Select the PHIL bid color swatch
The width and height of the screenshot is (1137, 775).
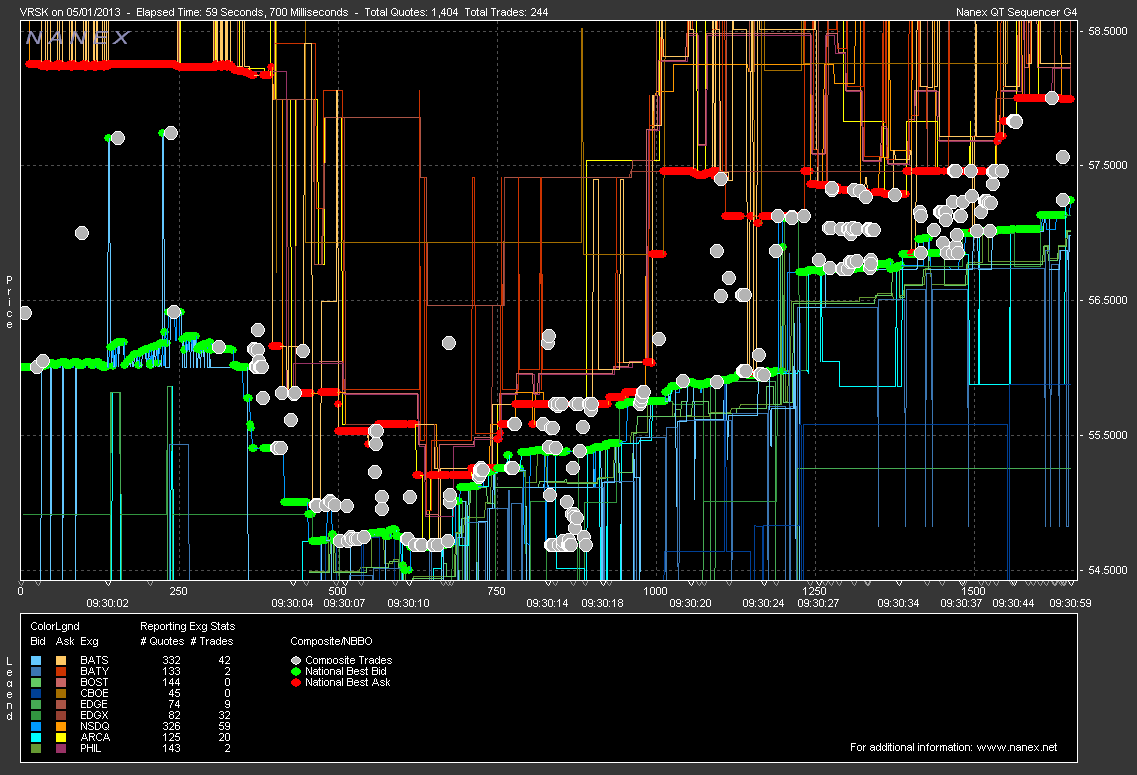pyautogui.click(x=36, y=748)
